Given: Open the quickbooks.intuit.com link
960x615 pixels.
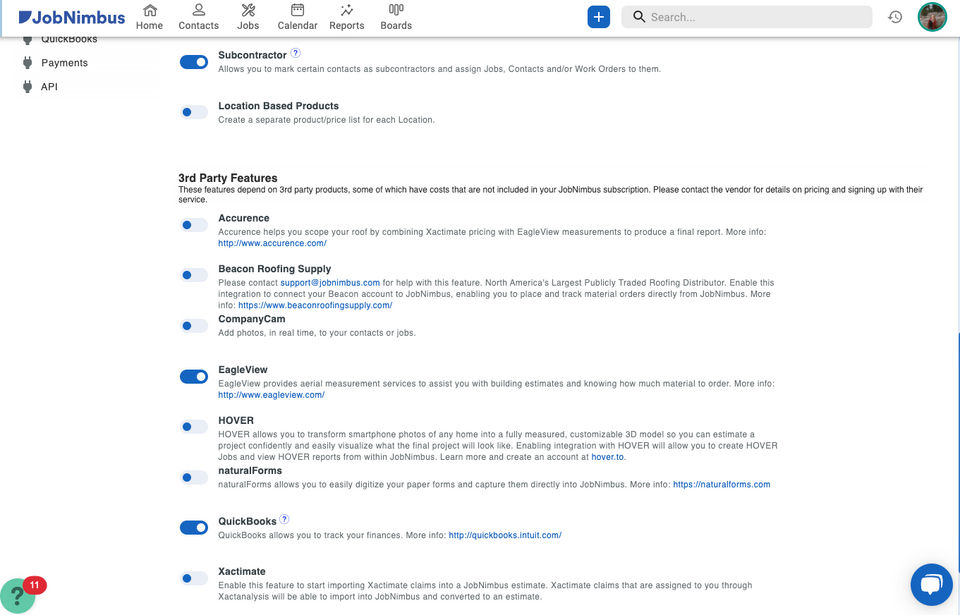Looking at the screenshot, I should [x=505, y=535].
